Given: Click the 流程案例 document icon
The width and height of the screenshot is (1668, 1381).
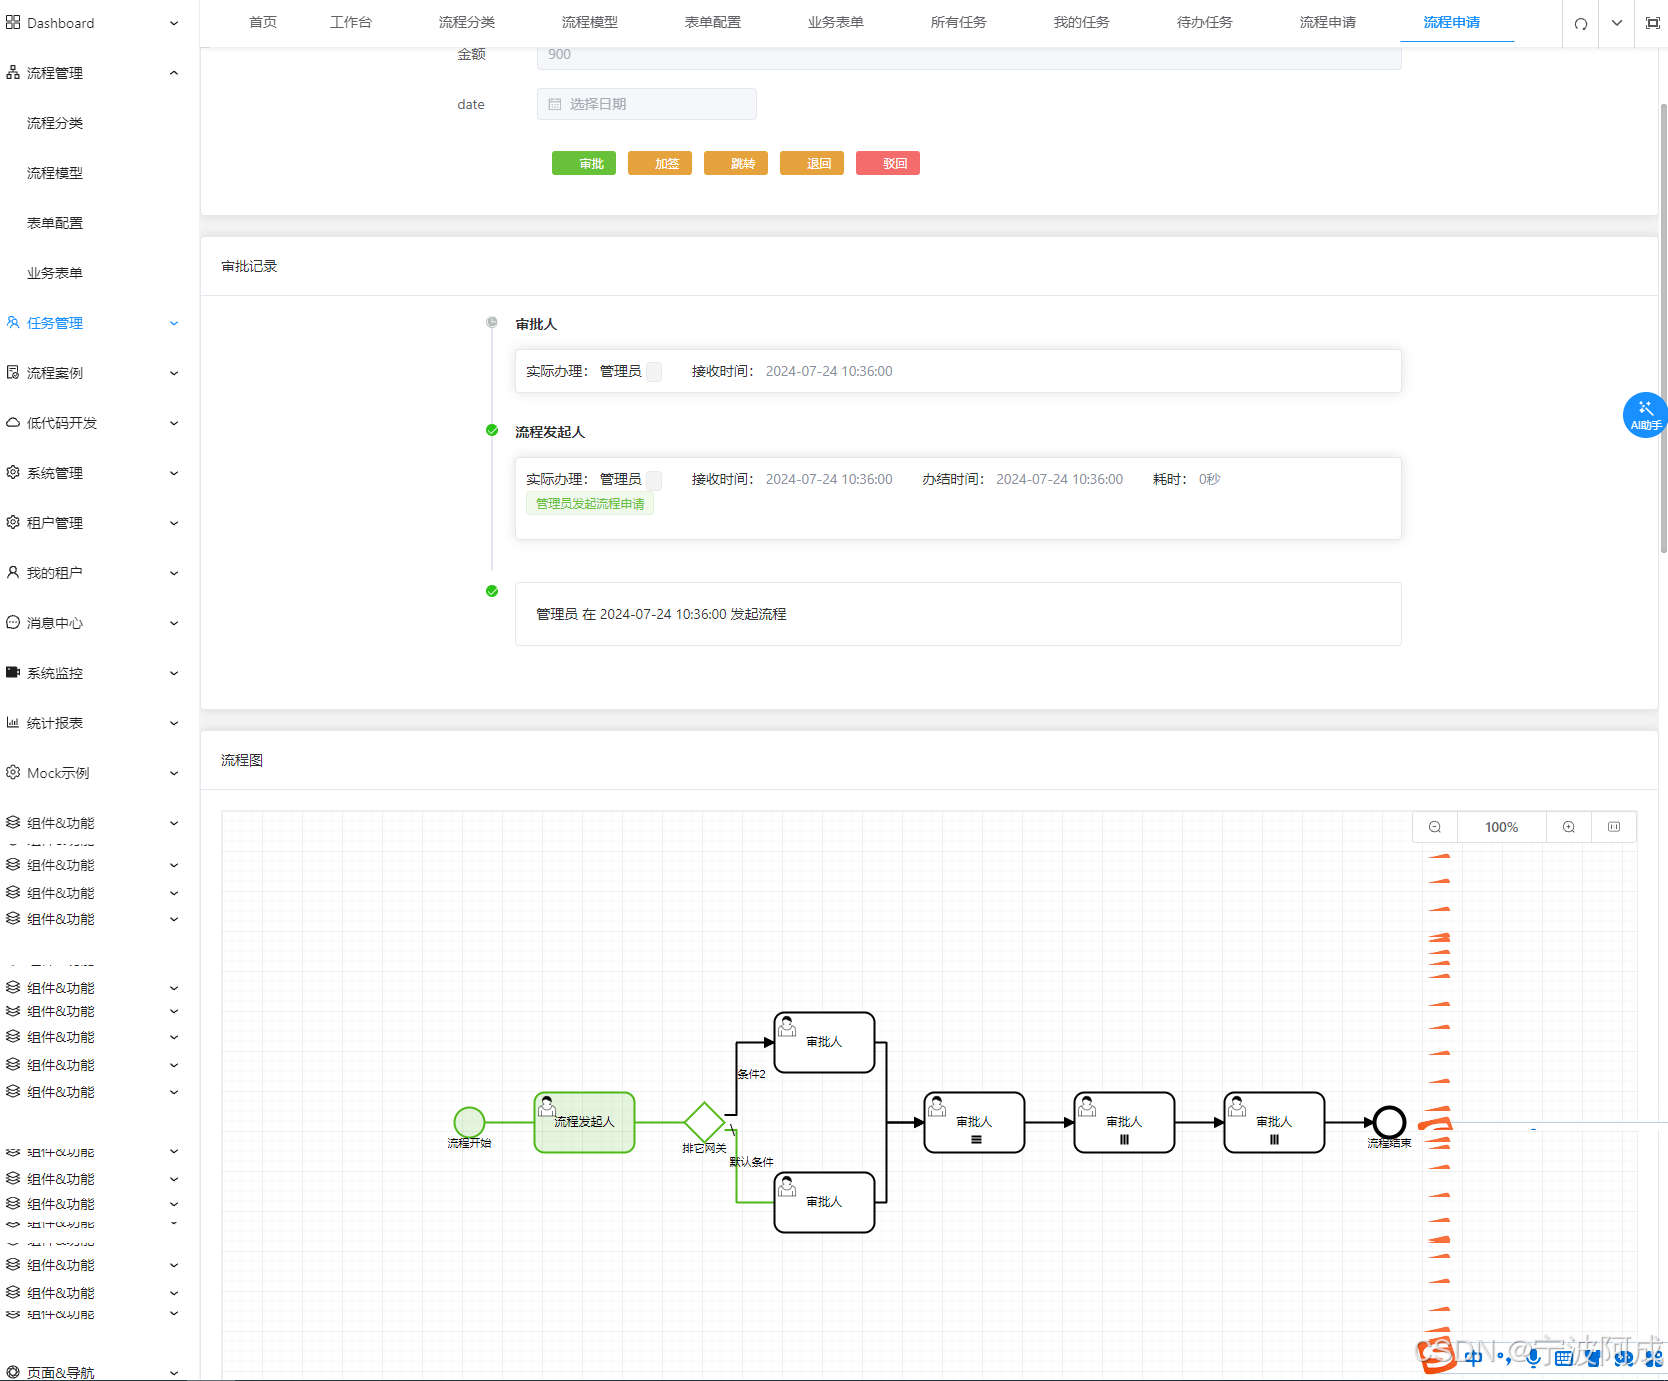Looking at the screenshot, I should tap(13, 372).
